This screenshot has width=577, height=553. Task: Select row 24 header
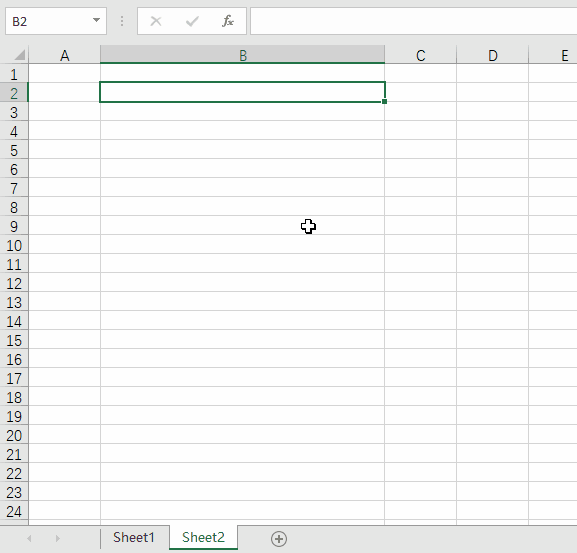14,511
